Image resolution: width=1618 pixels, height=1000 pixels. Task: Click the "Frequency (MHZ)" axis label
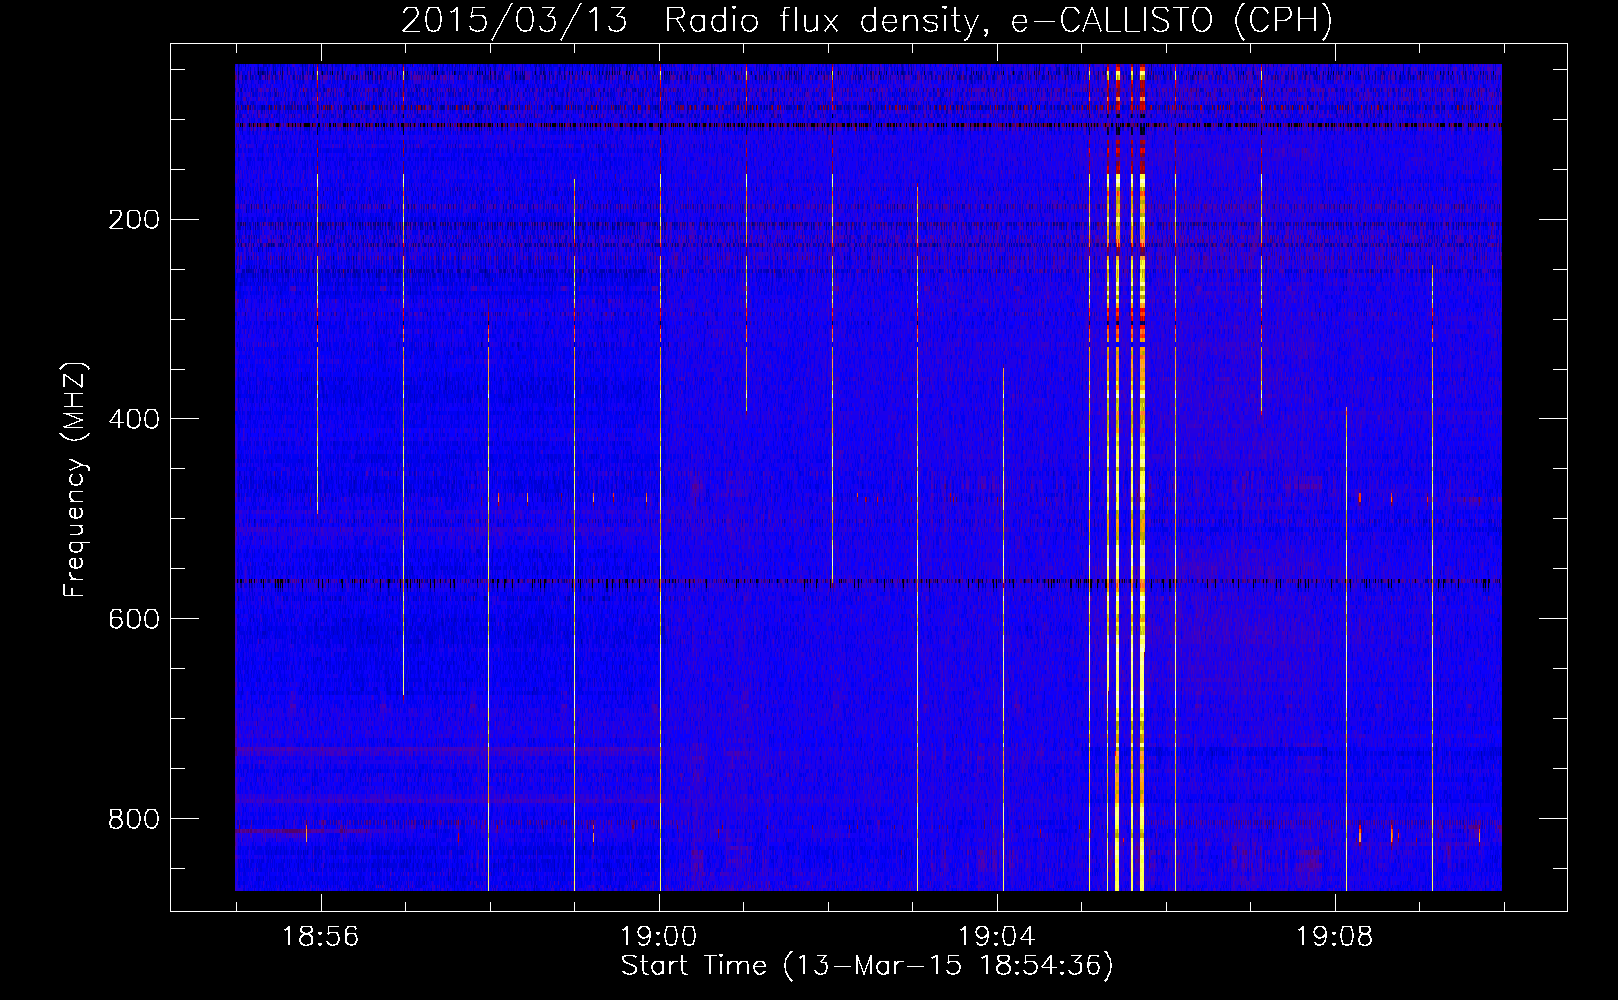pyautogui.click(x=75, y=480)
